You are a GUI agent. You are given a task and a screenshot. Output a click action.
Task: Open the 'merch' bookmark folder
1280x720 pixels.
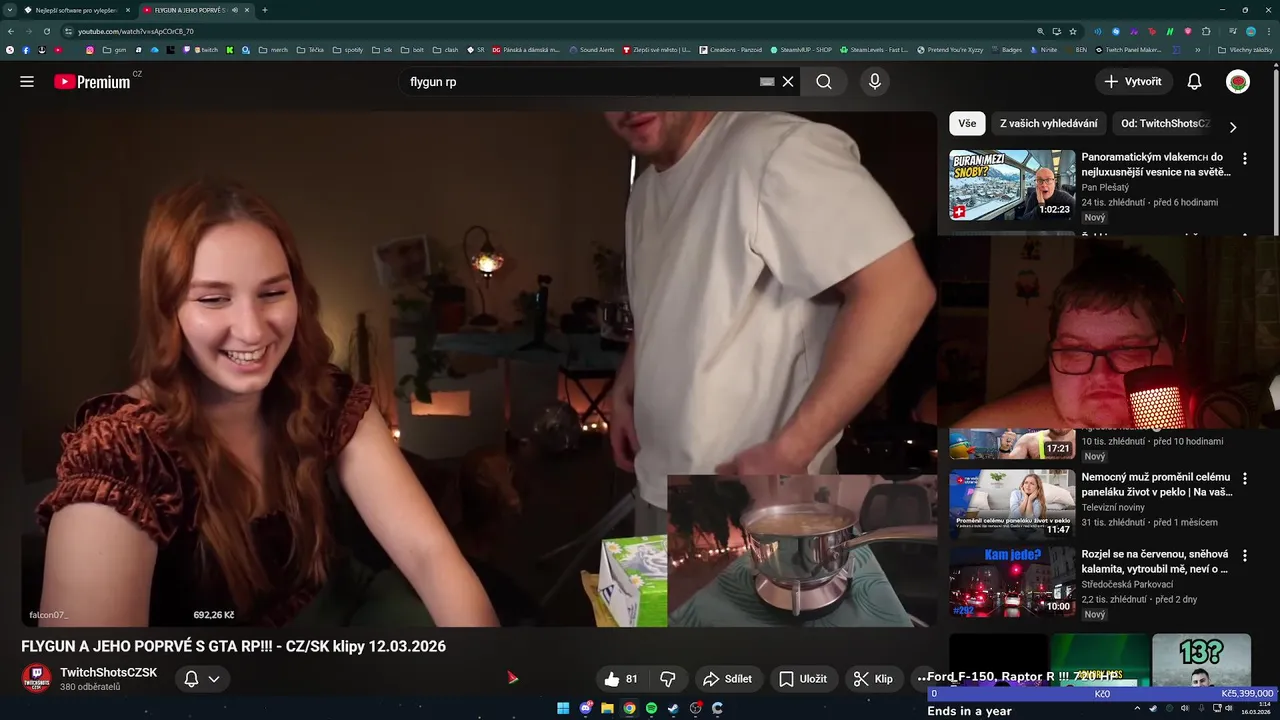click(273, 49)
